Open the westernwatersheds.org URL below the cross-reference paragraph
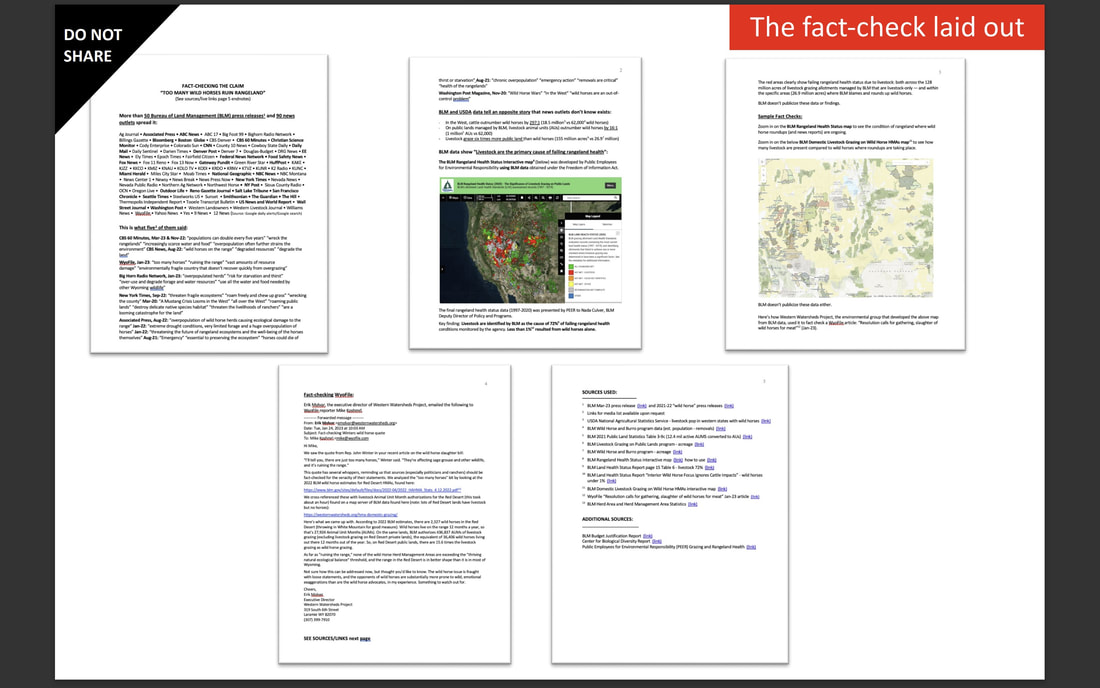Viewport: 1100px width, 688px height. tap(350, 515)
